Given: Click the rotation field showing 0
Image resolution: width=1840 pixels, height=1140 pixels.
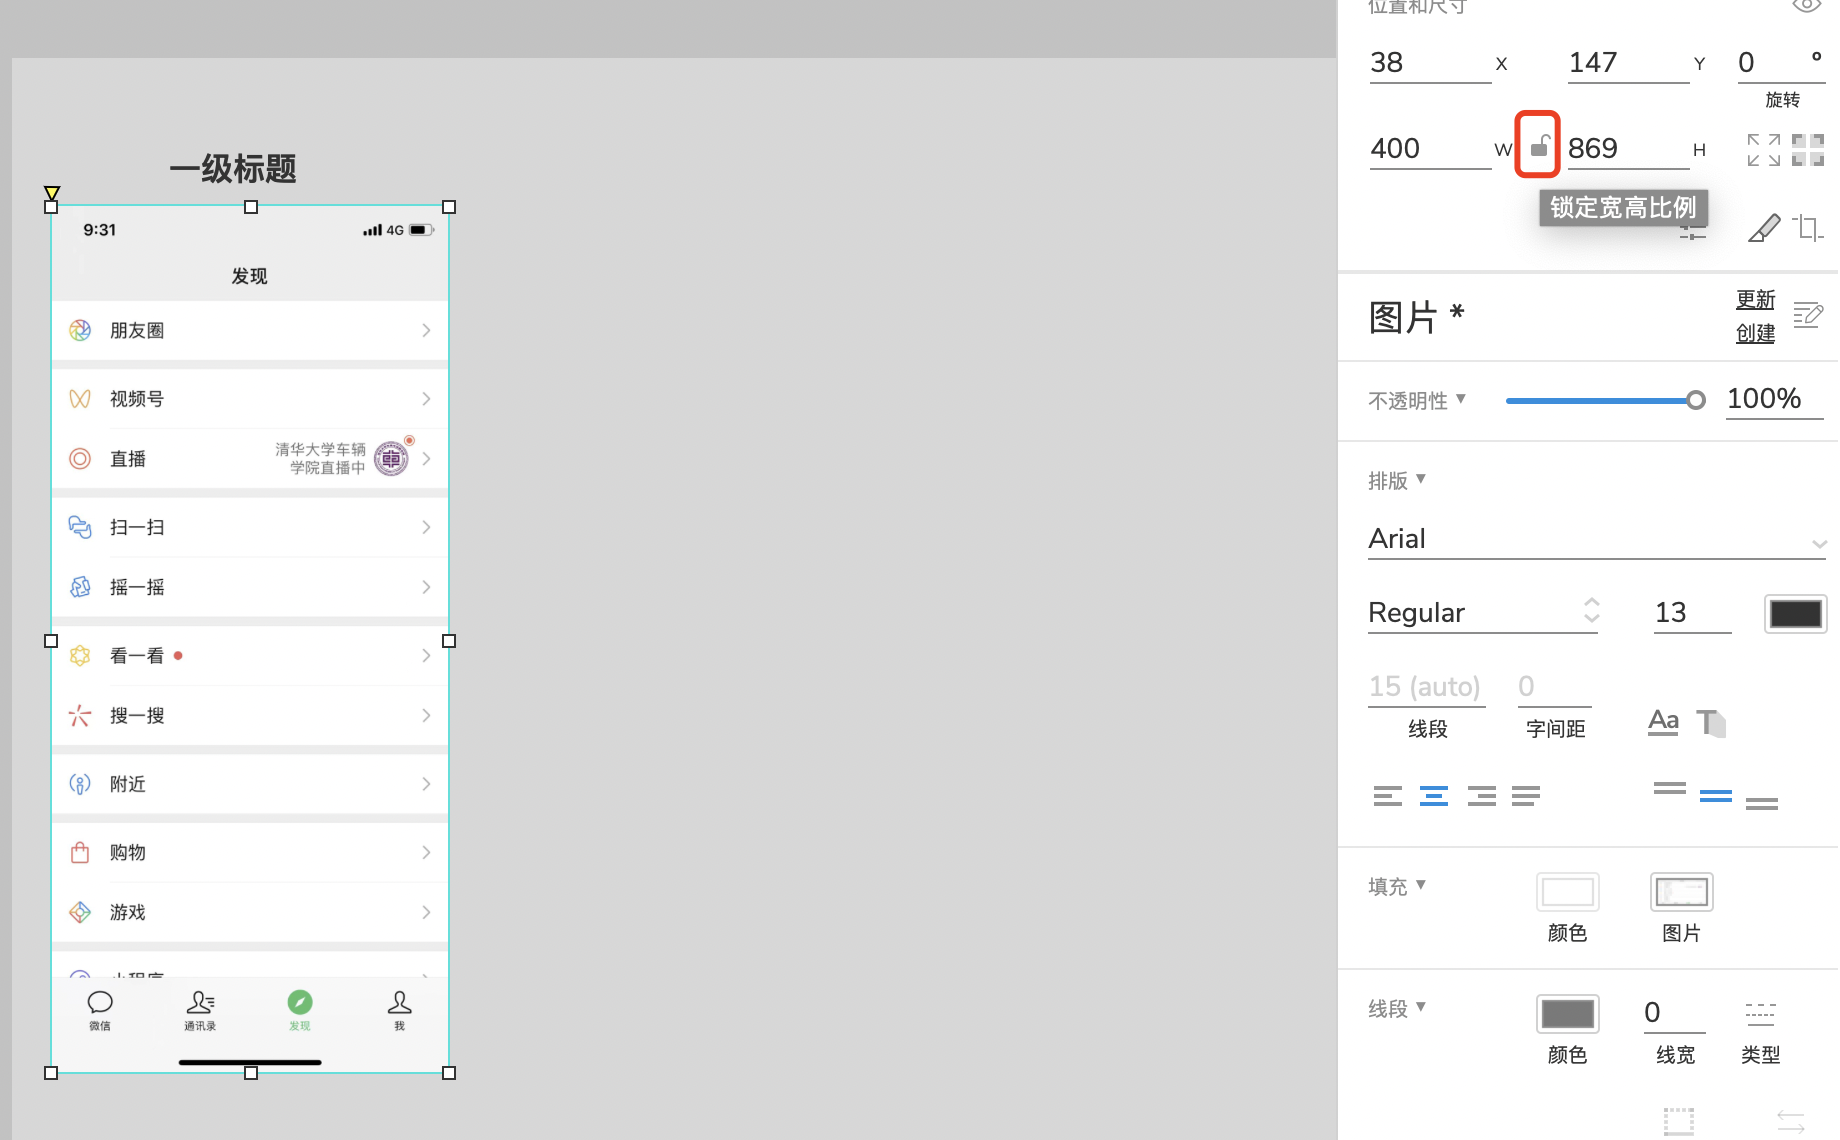Looking at the screenshot, I should pyautogui.click(x=1781, y=64).
